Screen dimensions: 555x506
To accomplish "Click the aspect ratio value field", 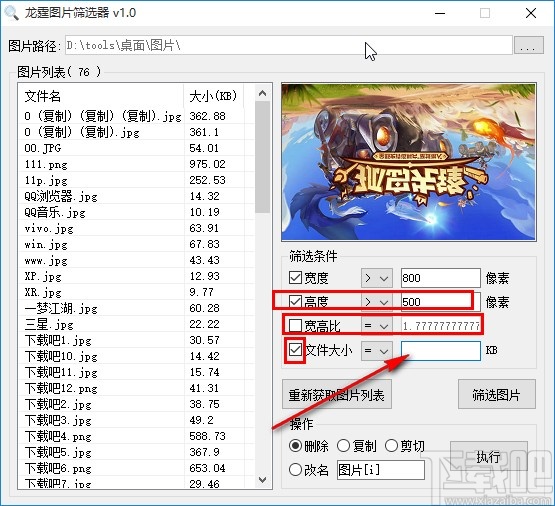I will 441,326.
